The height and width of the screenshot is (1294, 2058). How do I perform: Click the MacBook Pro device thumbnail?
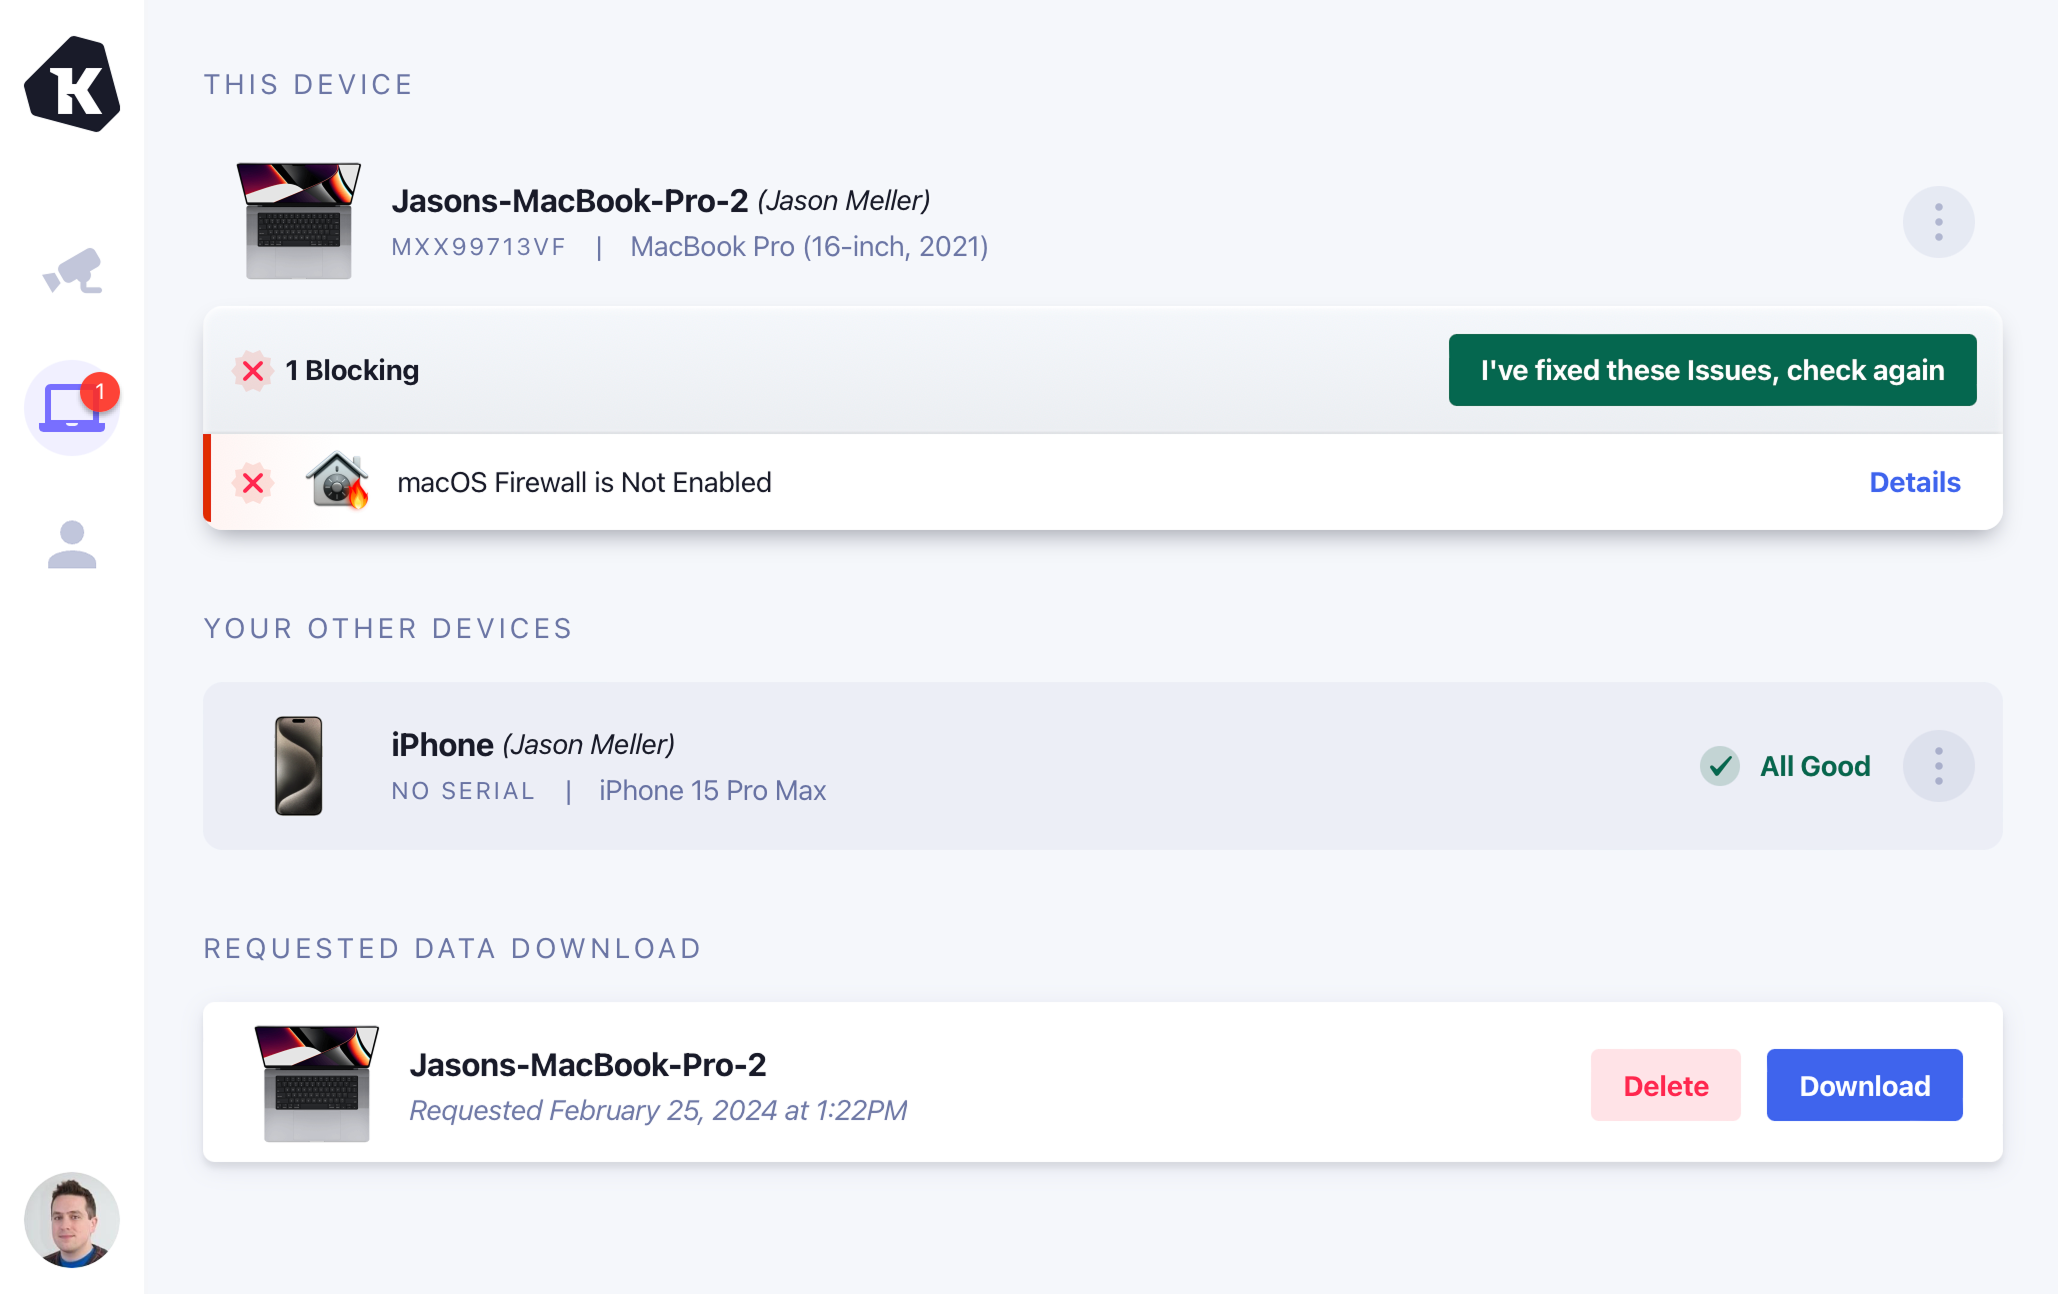coord(298,221)
